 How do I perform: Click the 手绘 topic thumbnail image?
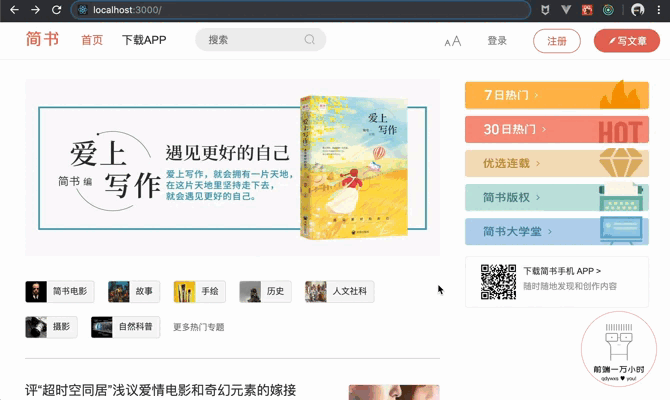click(185, 291)
